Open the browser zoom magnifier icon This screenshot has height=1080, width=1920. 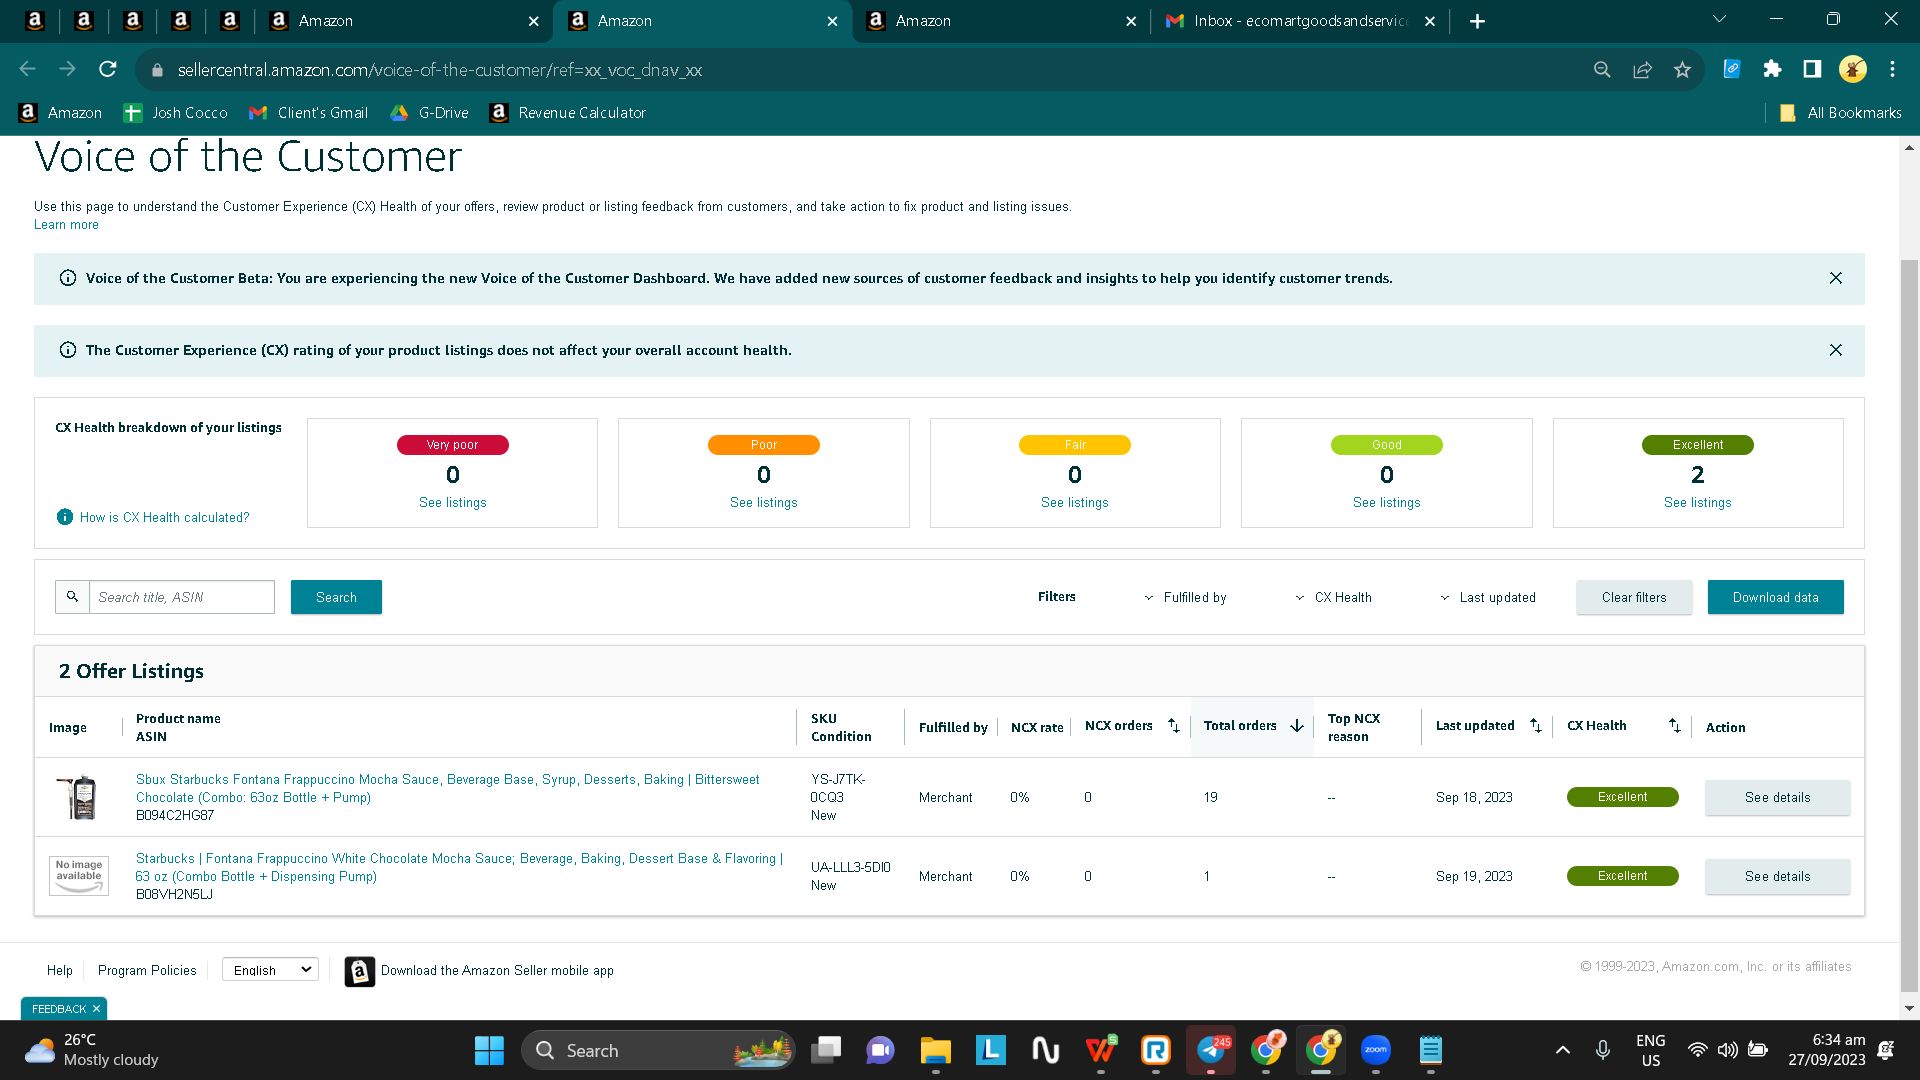pos(1602,69)
